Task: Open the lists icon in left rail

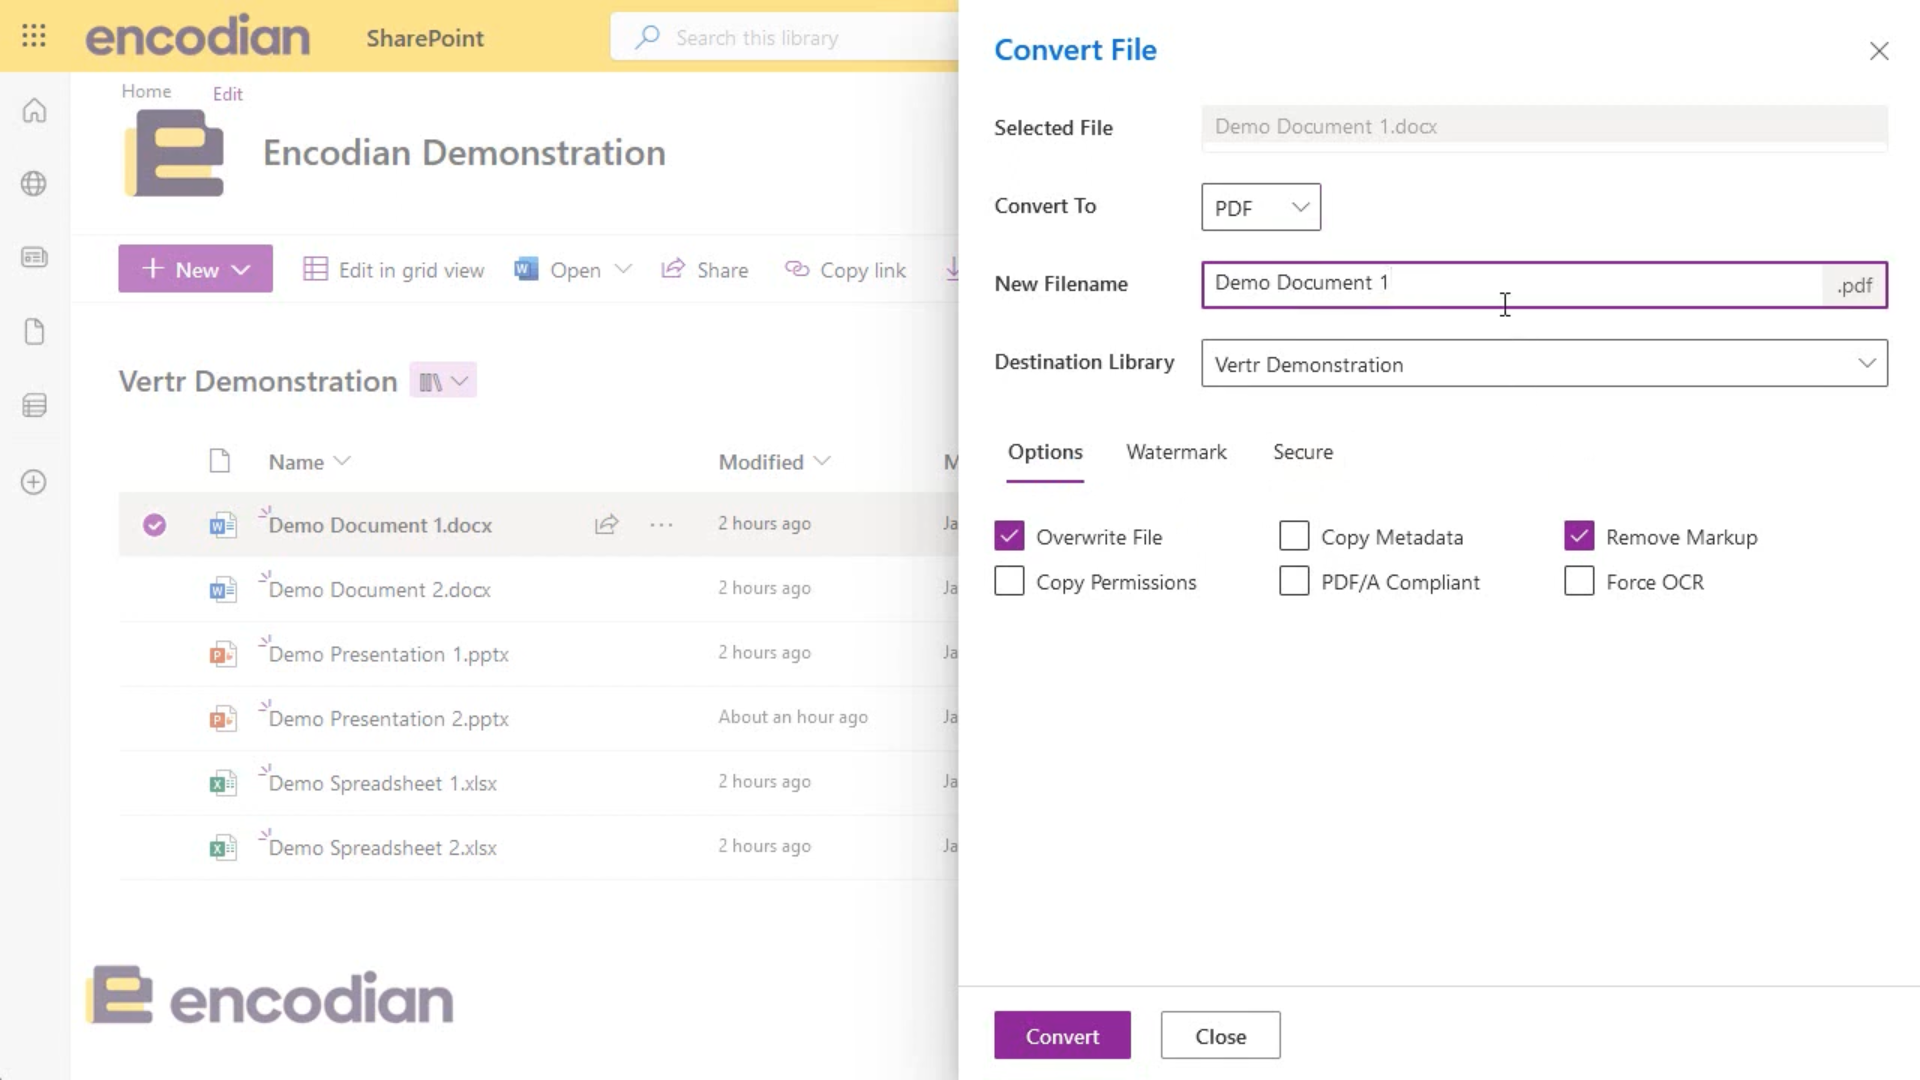Action: pos(34,406)
